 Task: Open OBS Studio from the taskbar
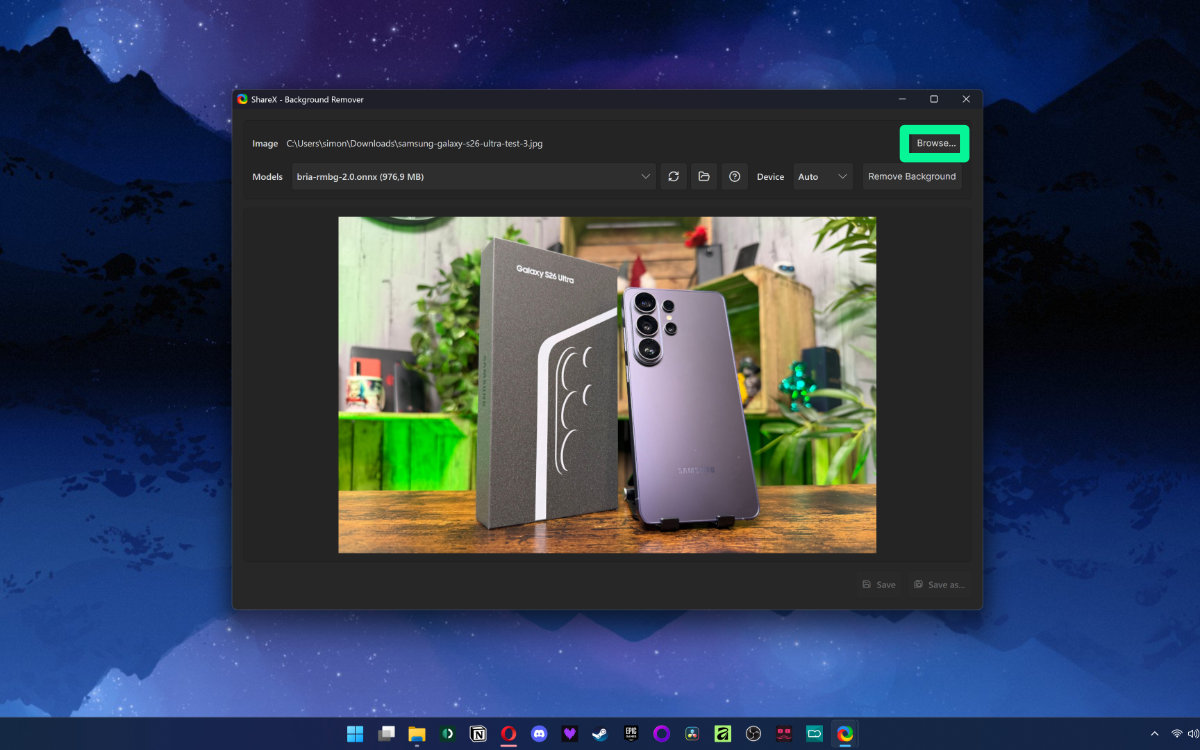753,734
